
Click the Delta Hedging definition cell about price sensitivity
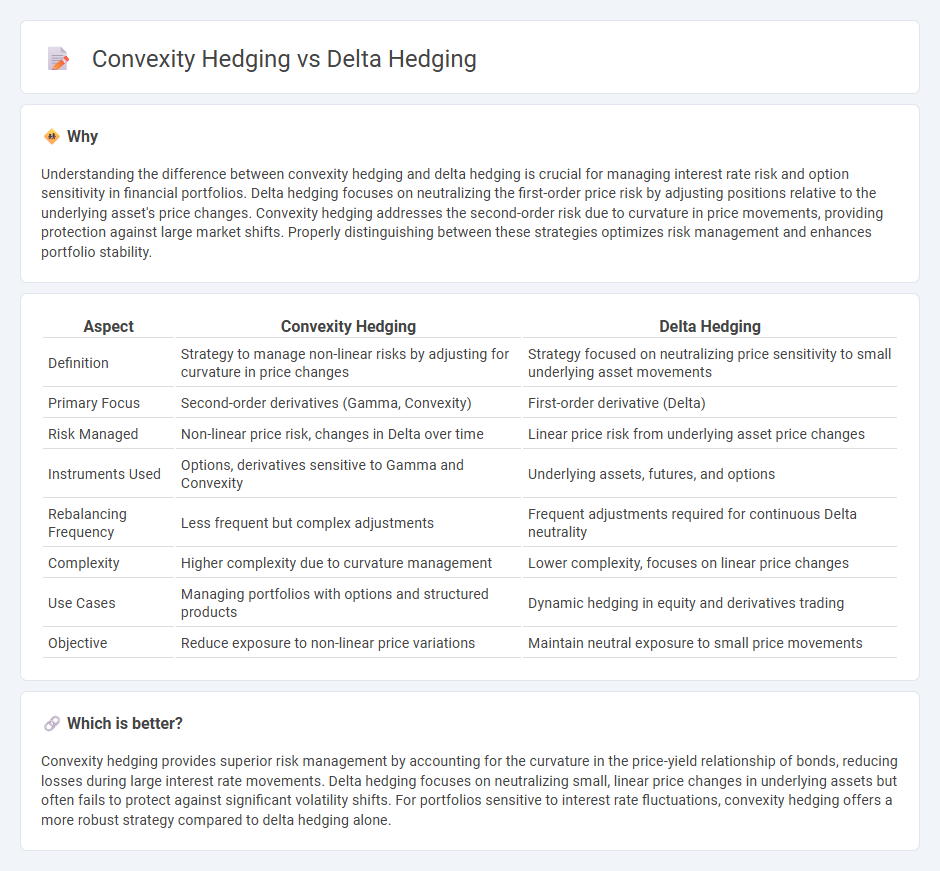[x=709, y=363]
